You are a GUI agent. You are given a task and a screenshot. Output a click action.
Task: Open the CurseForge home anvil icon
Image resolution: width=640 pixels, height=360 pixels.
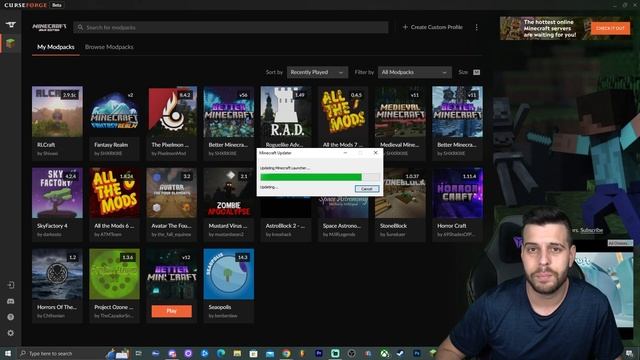click(x=11, y=24)
